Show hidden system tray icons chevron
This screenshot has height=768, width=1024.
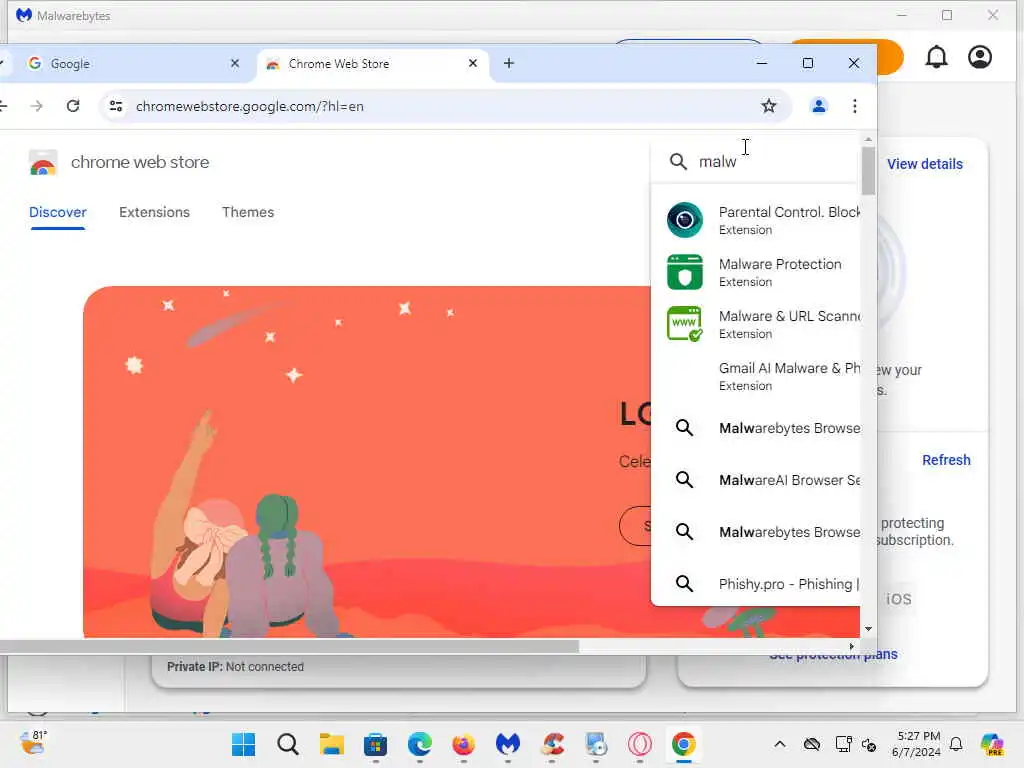780,744
